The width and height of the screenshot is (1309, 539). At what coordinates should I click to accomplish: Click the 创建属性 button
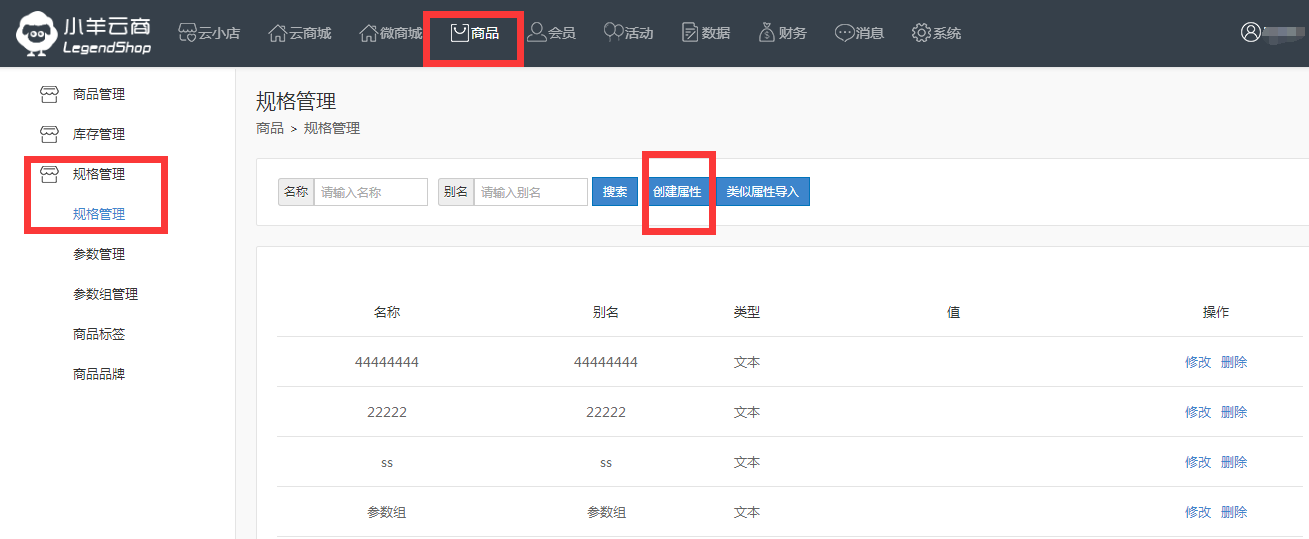(677, 192)
